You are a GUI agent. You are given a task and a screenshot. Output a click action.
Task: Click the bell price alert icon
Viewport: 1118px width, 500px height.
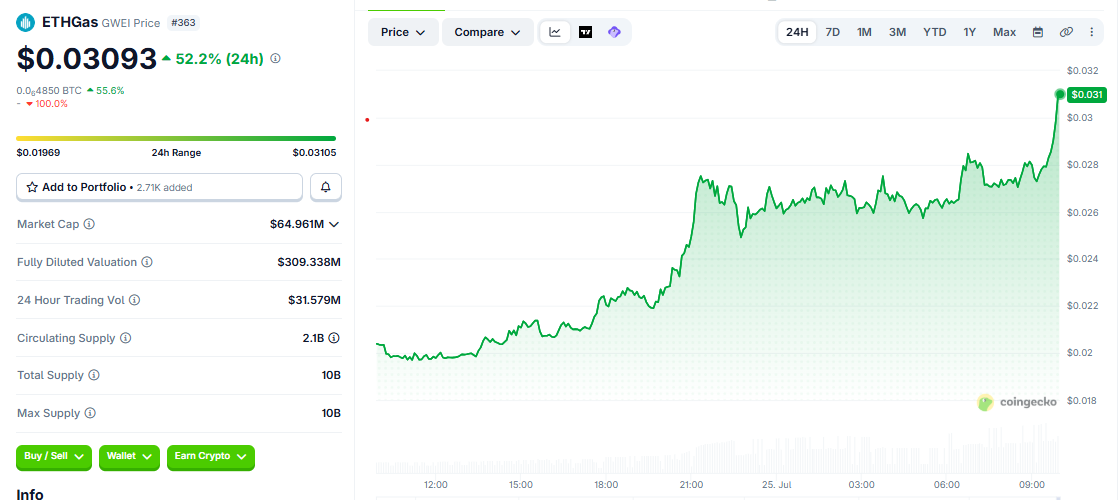(x=326, y=187)
